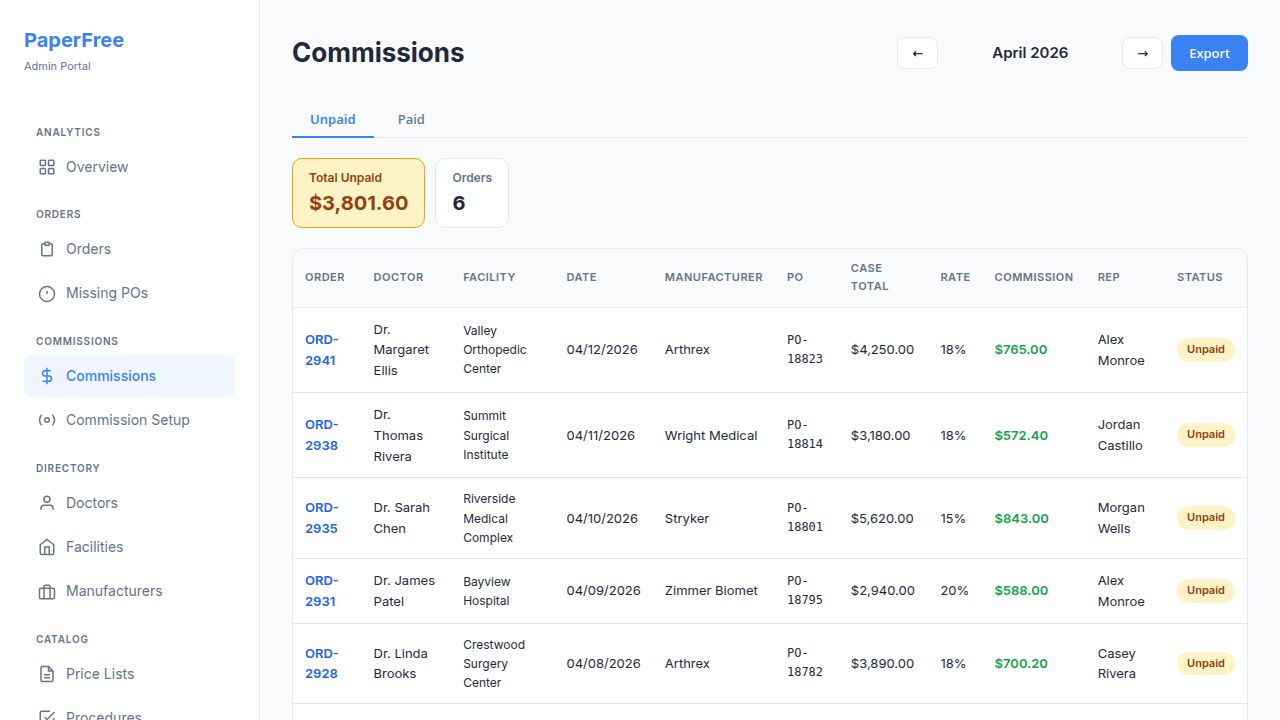Click the Commissions dollar sign icon

click(47, 376)
